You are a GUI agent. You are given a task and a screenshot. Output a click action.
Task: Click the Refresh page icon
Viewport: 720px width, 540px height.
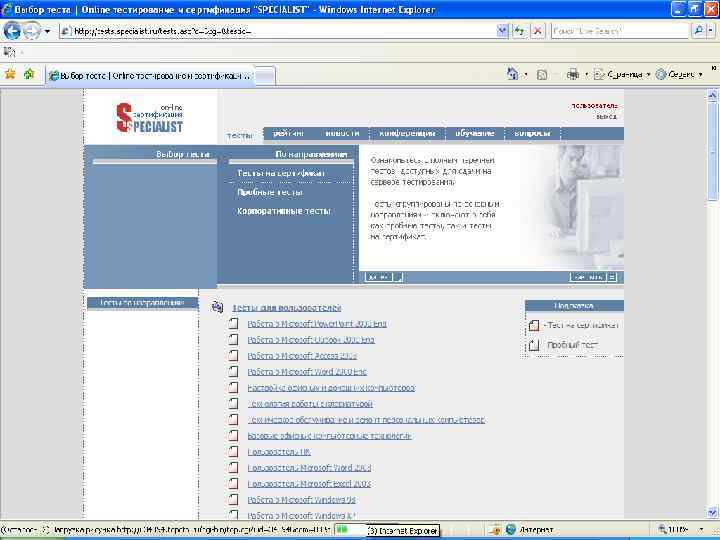pos(519,31)
